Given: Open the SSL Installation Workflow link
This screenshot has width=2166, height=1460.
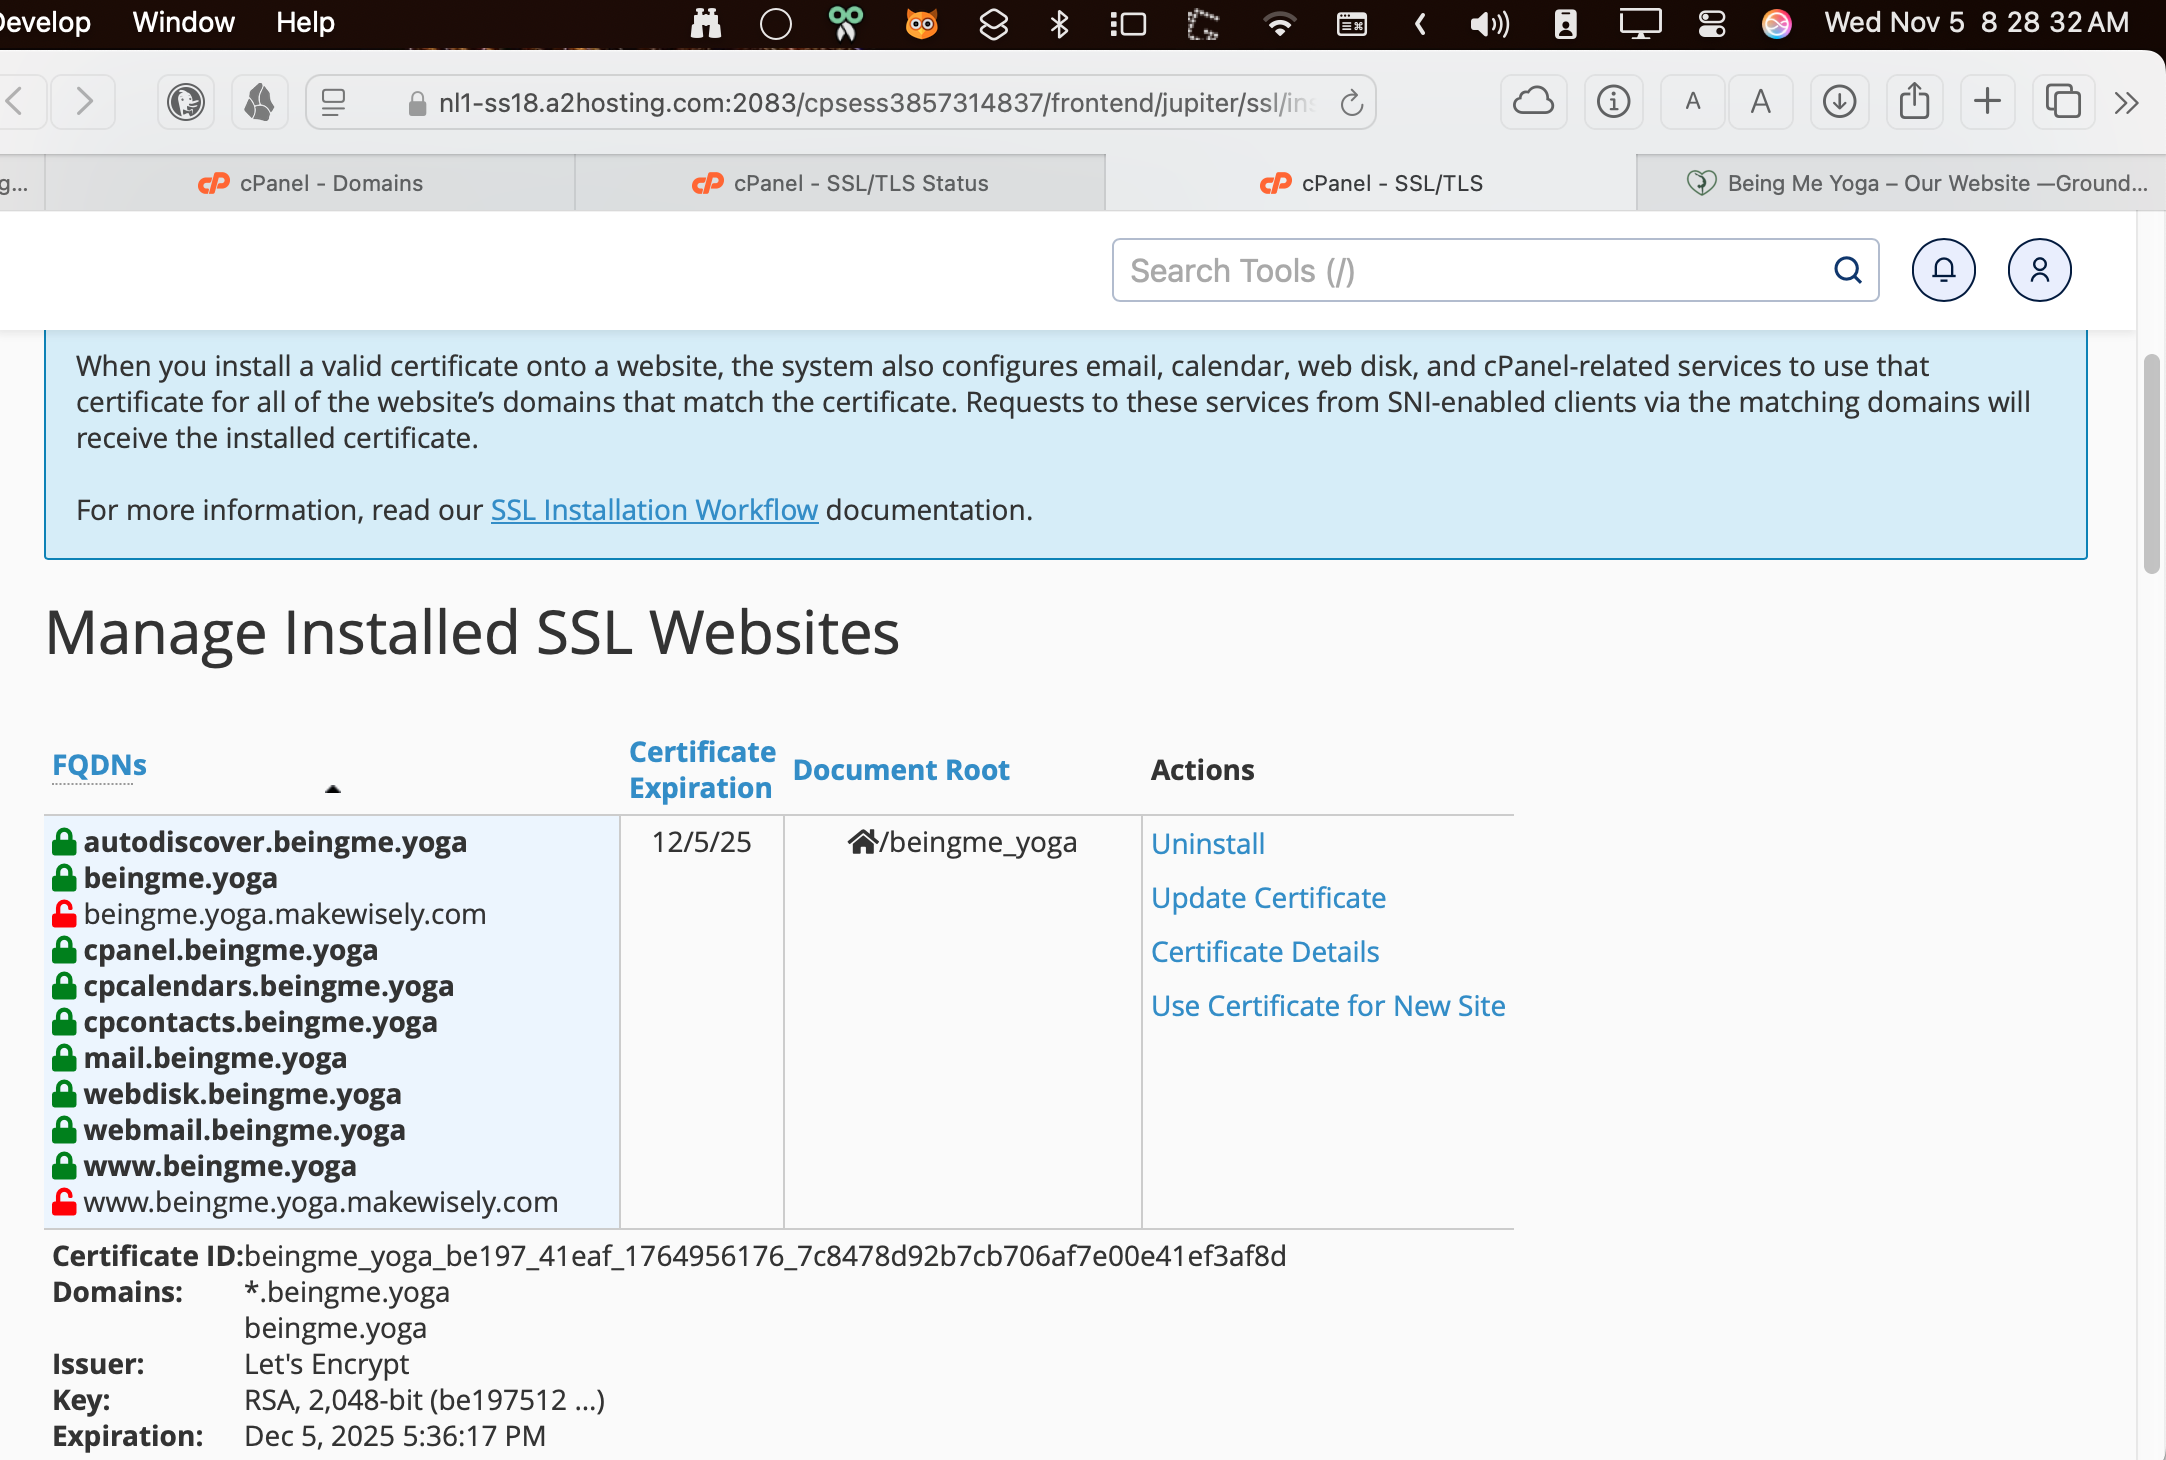Looking at the screenshot, I should click(654, 510).
